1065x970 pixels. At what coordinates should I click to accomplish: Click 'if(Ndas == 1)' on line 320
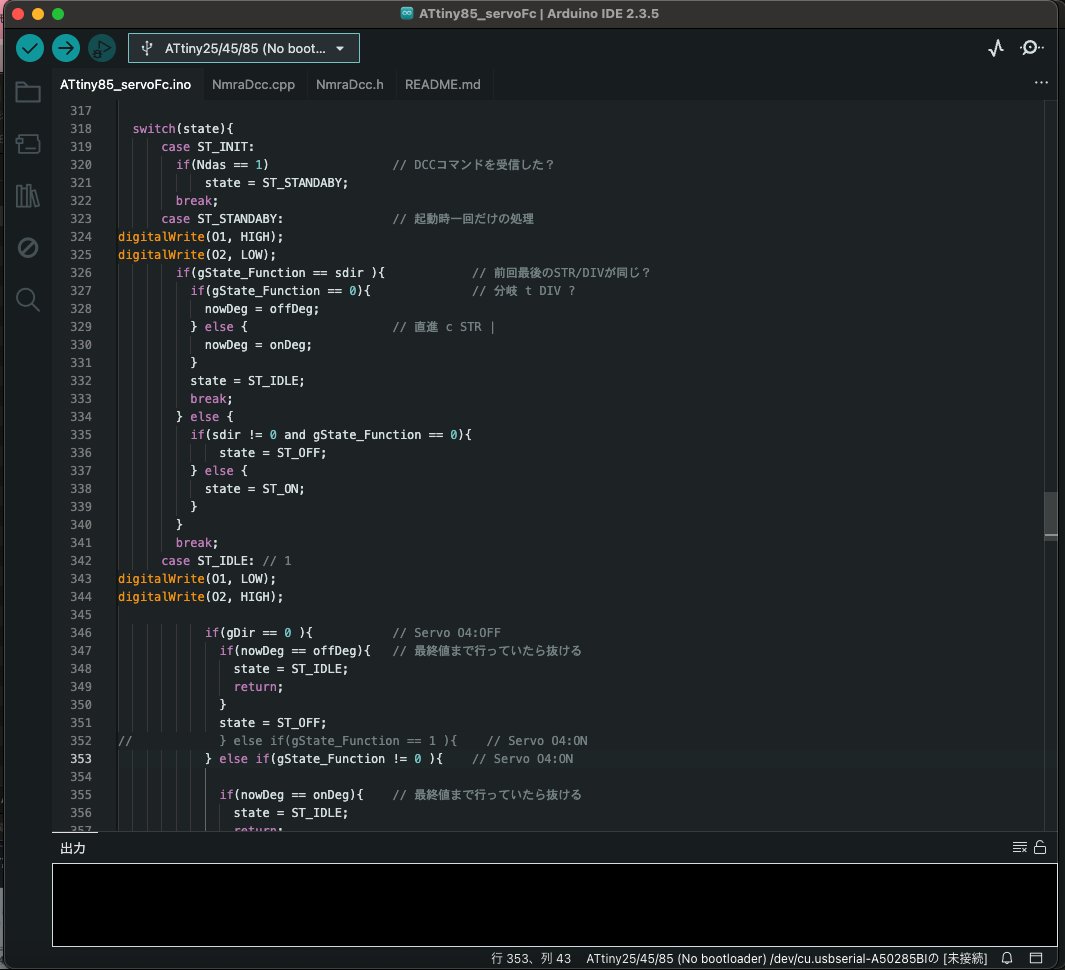coord(222,164)
